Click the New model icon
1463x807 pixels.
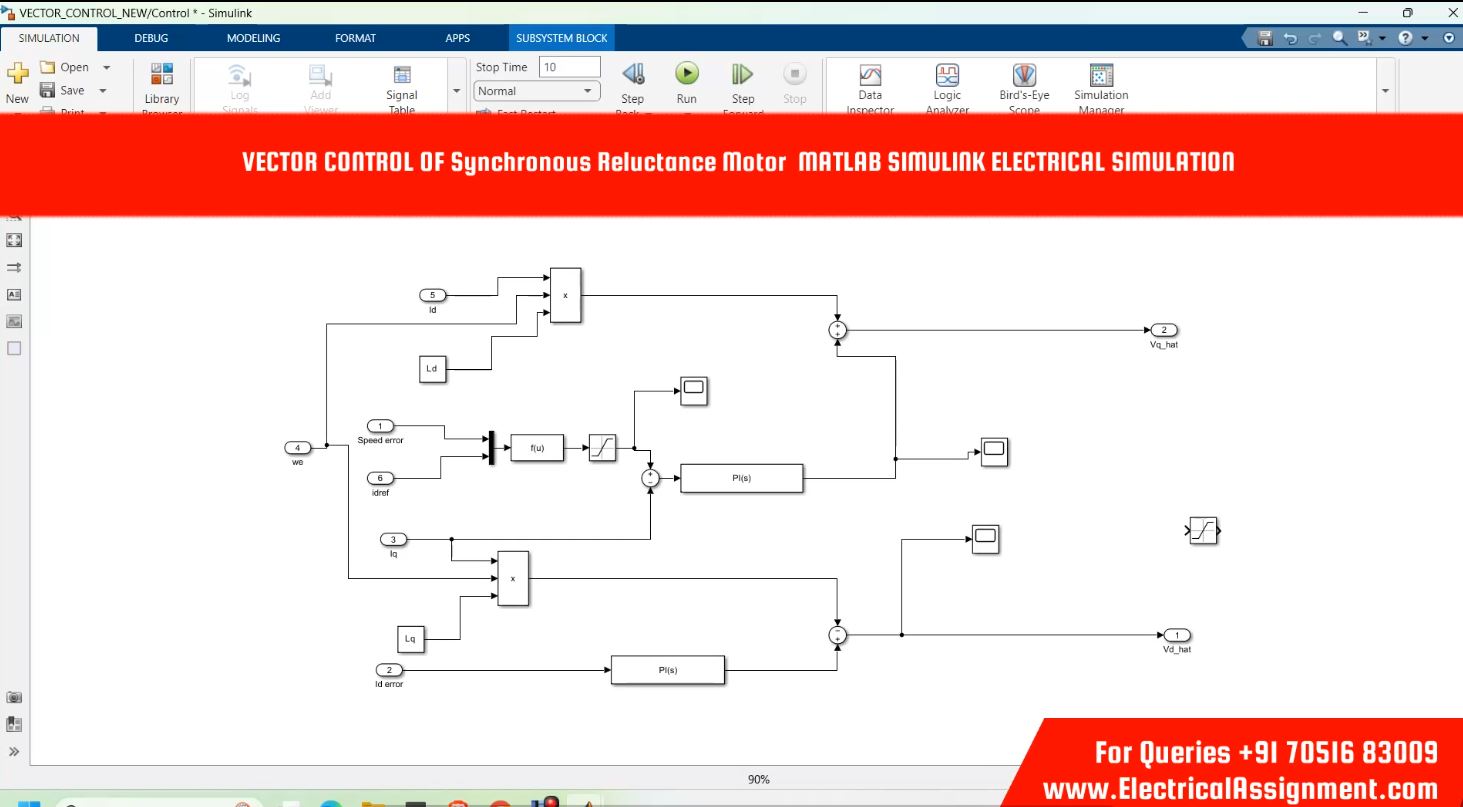coord(17,76)
